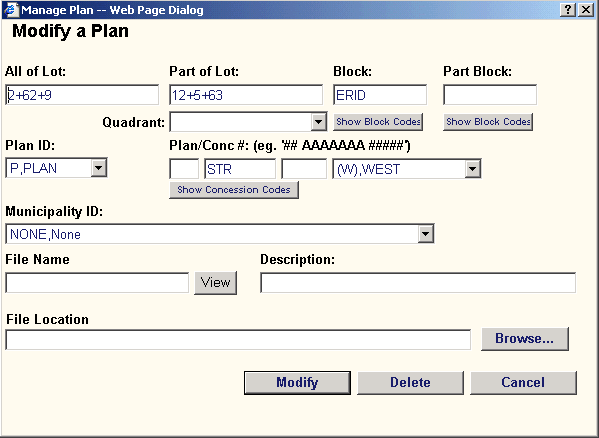This screenshot has width=599, height=438.
Task: Click Show Concession Codes button
Action: 234,190
